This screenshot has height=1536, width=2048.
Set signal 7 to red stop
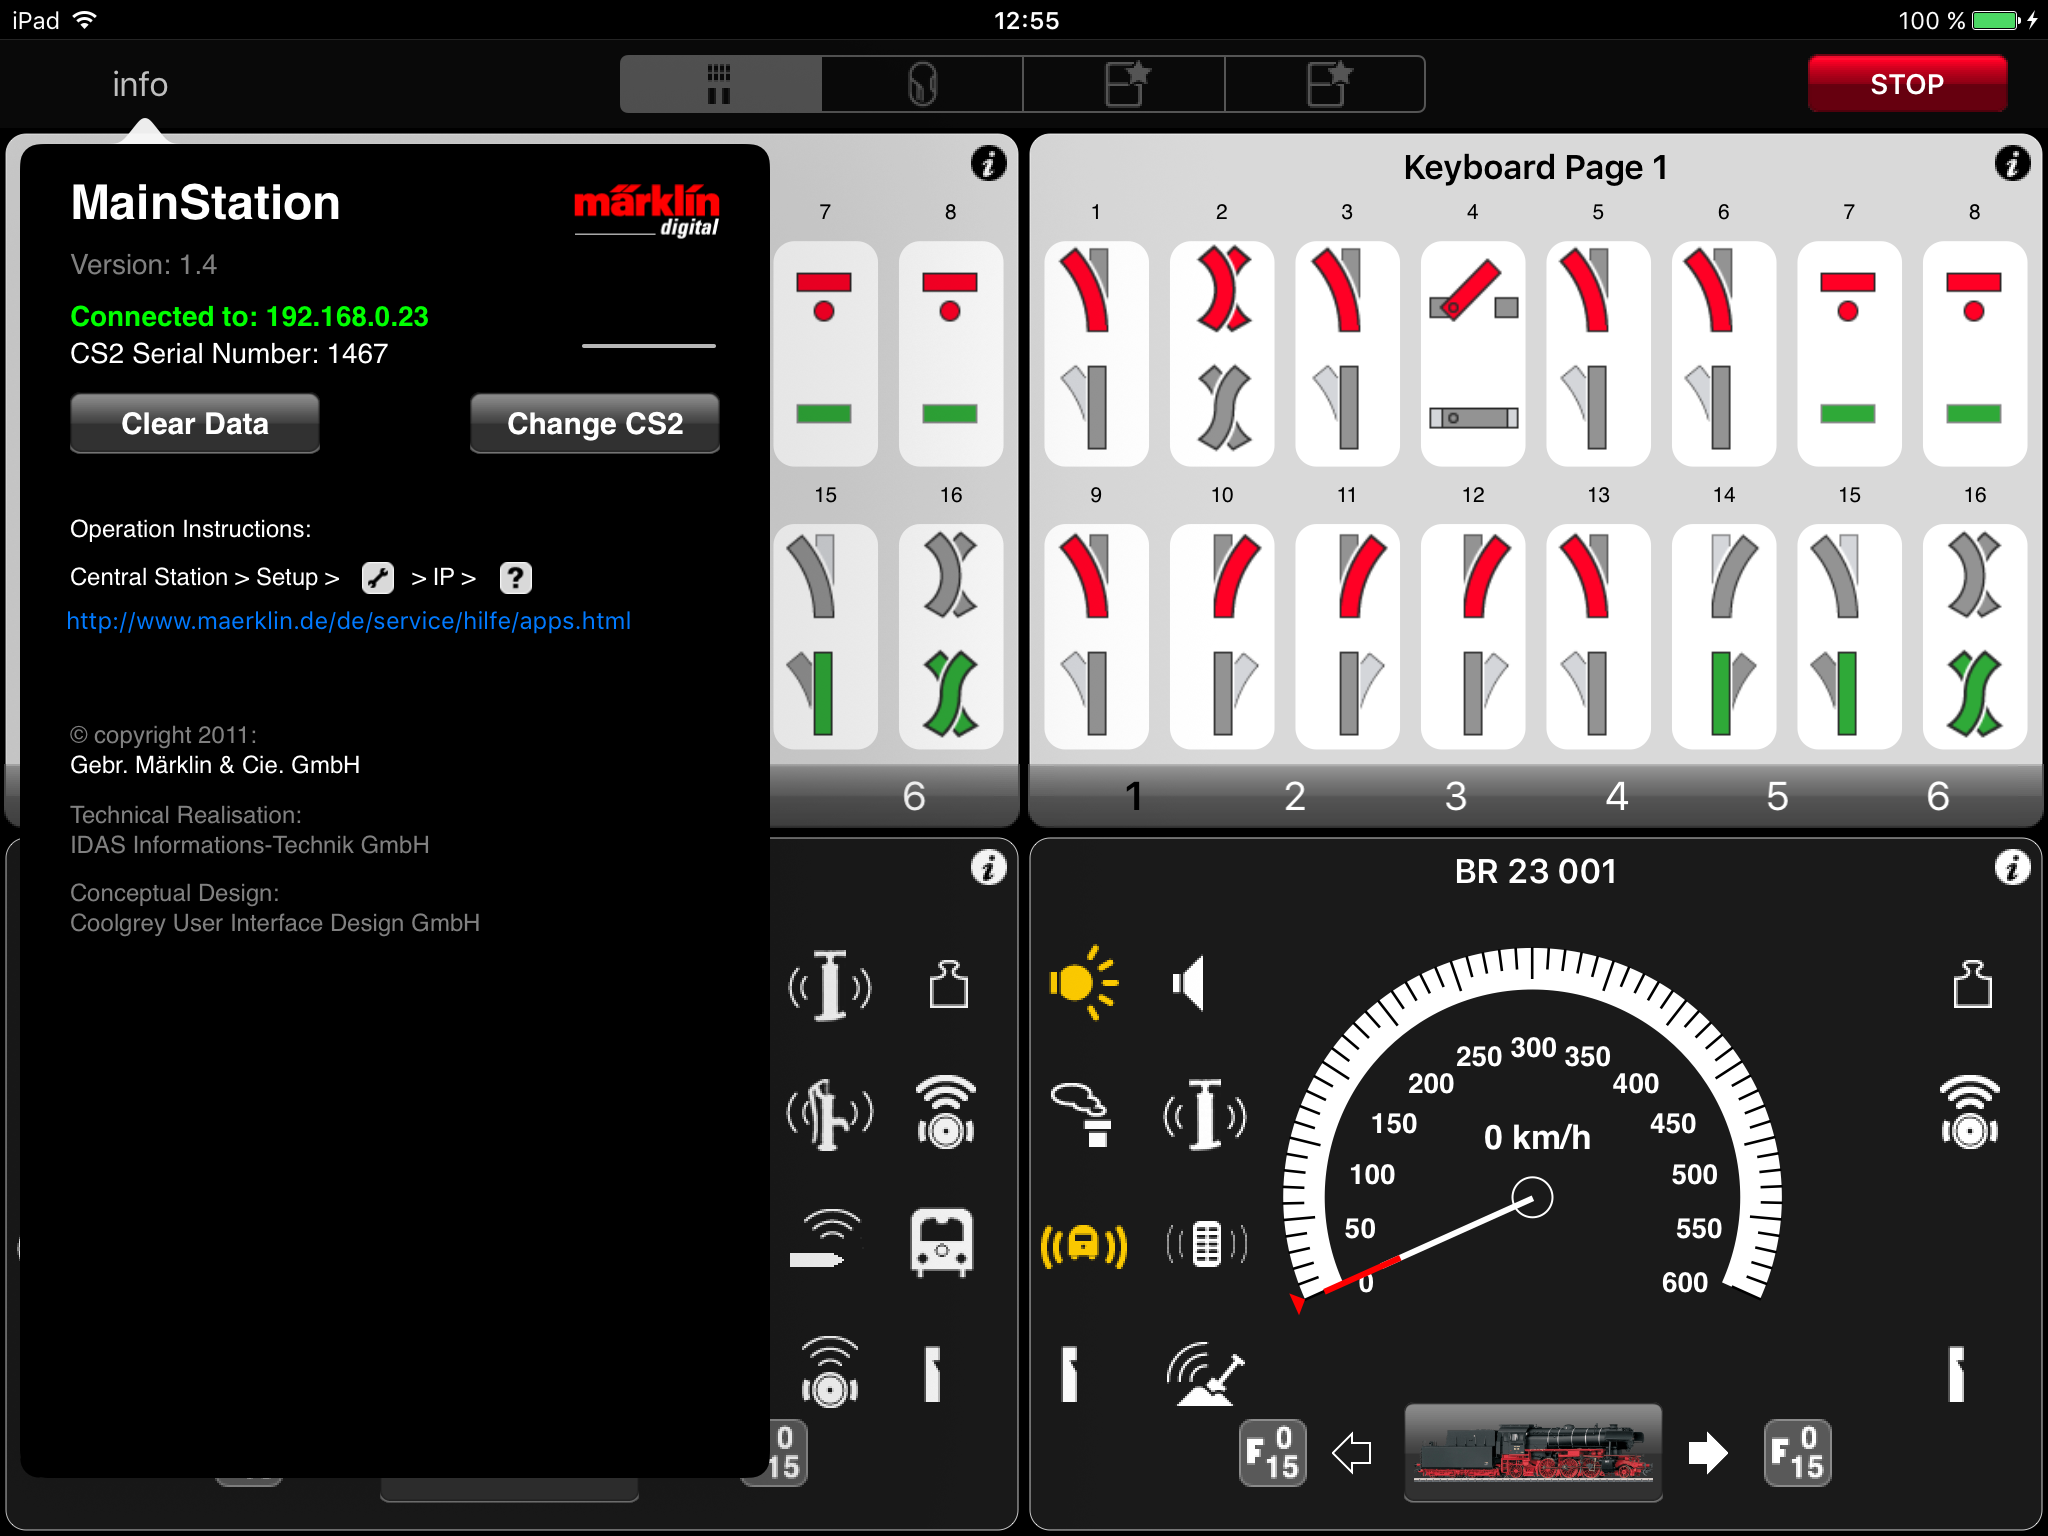pos(1848,296)
